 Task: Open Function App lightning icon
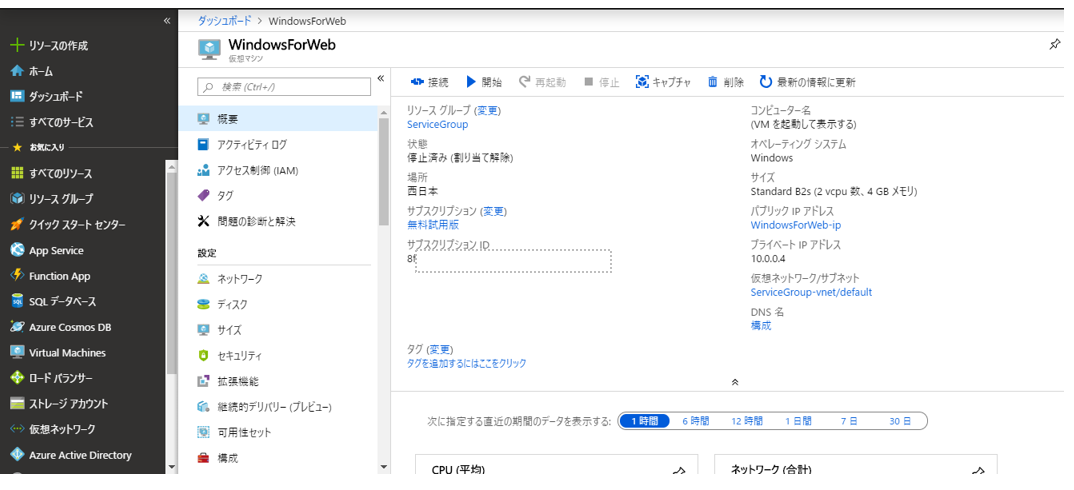(x=18, y=275)
